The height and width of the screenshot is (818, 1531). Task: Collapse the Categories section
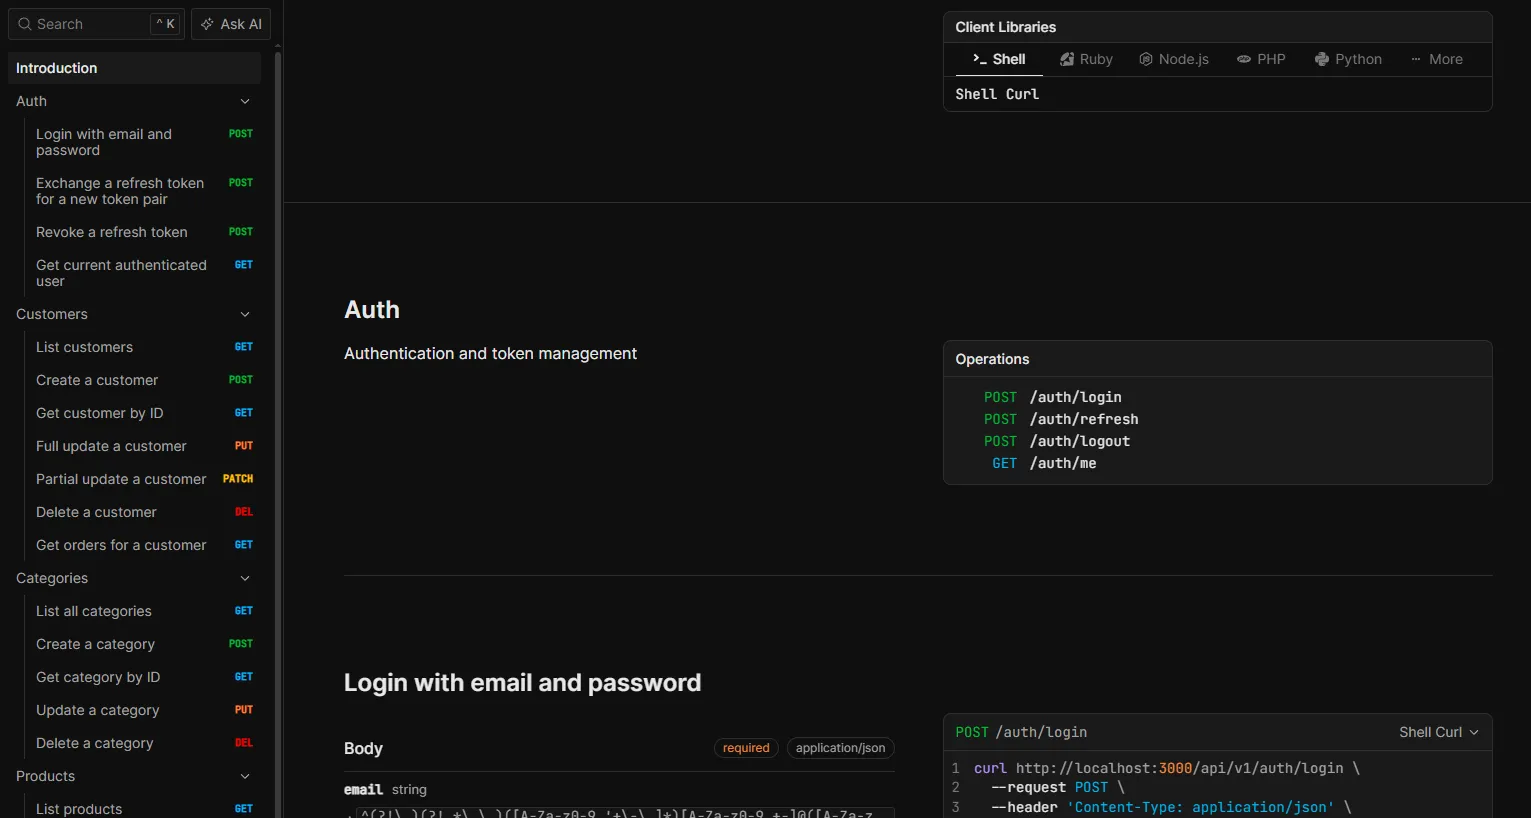click(245, 578)
